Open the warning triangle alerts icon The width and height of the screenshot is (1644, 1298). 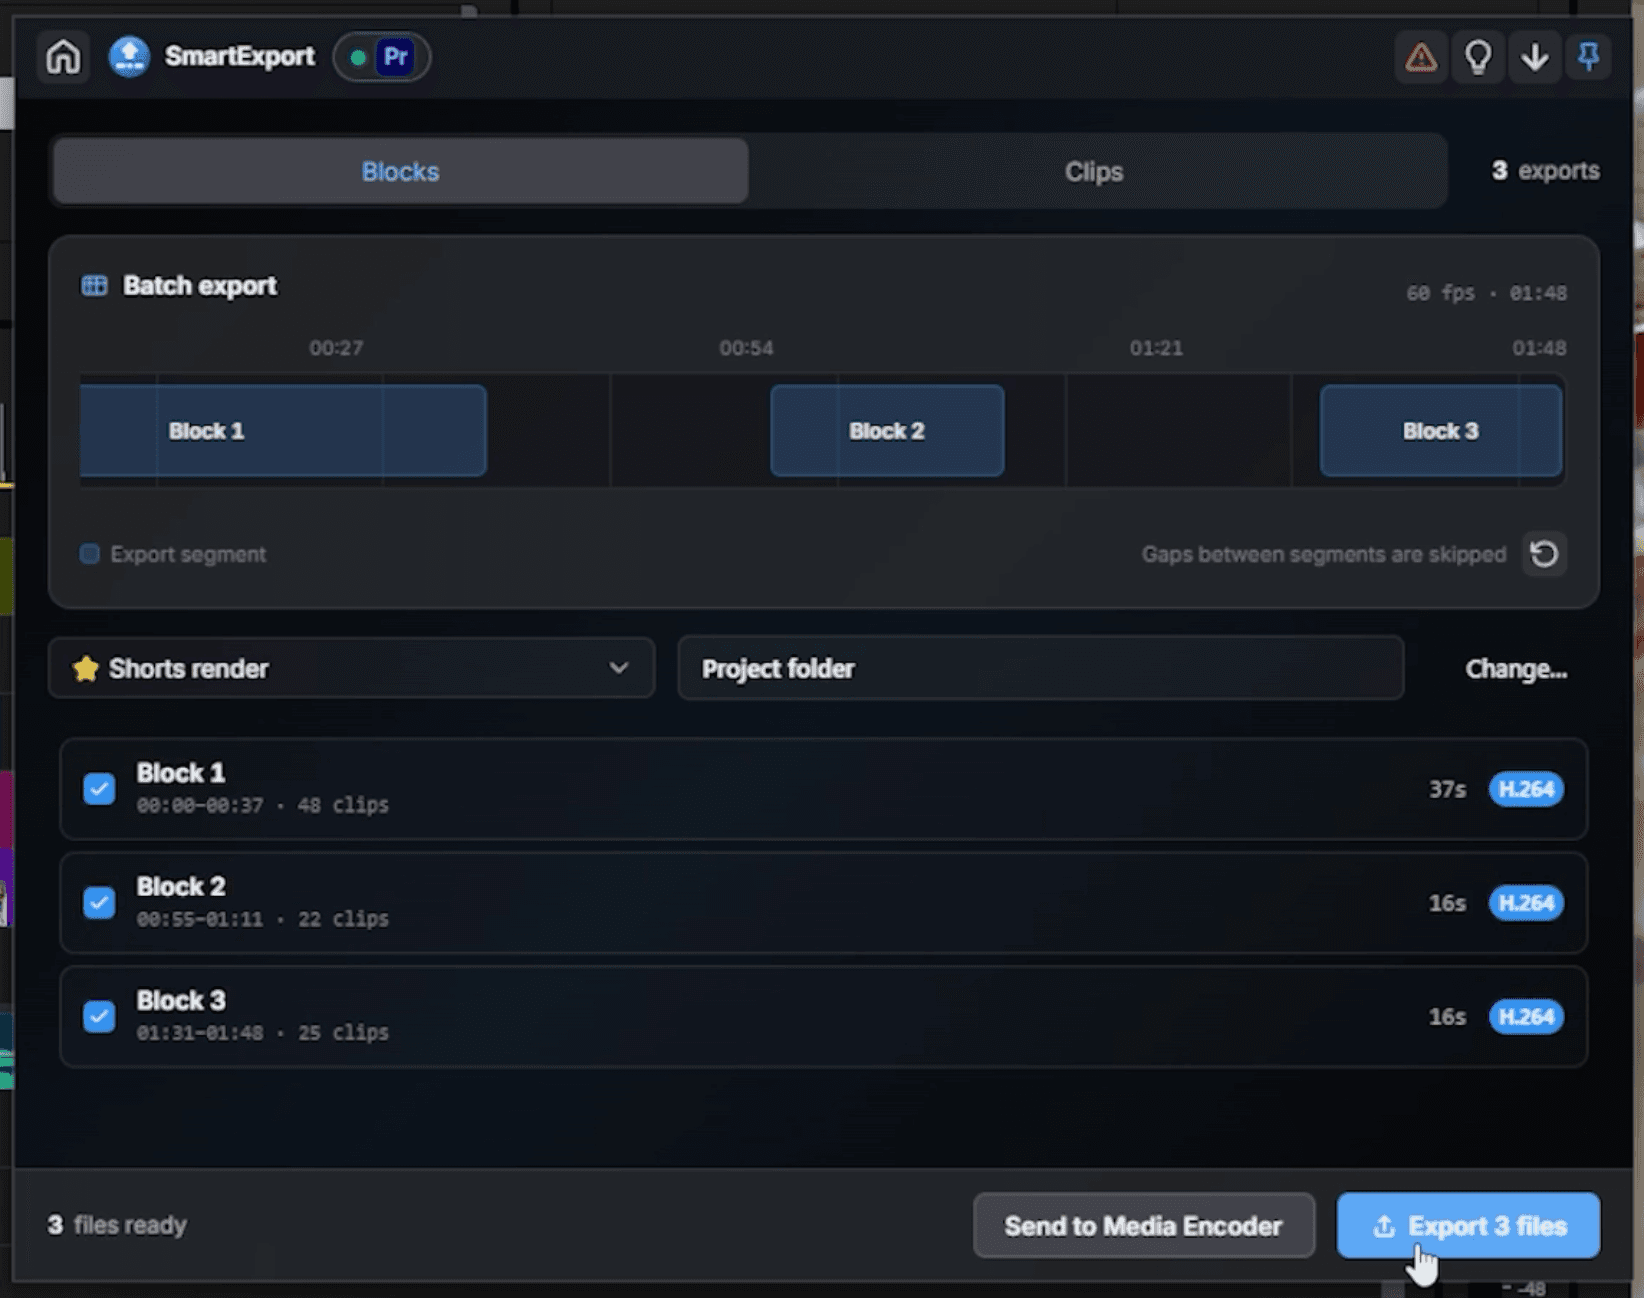1421,57
